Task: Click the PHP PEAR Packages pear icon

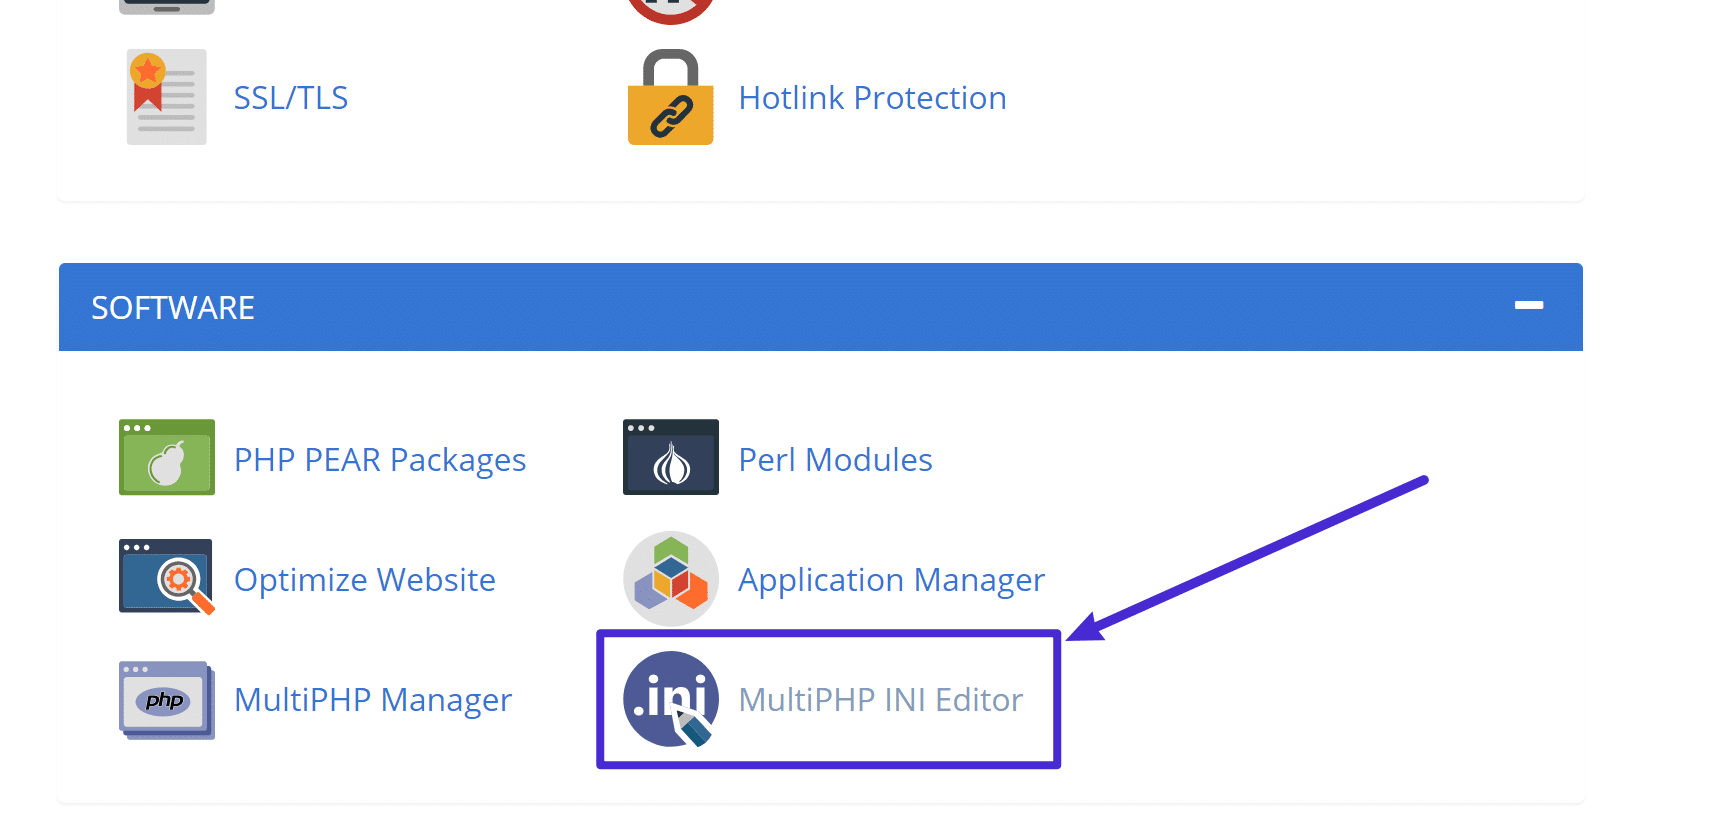Action: (x=166, y=458)
